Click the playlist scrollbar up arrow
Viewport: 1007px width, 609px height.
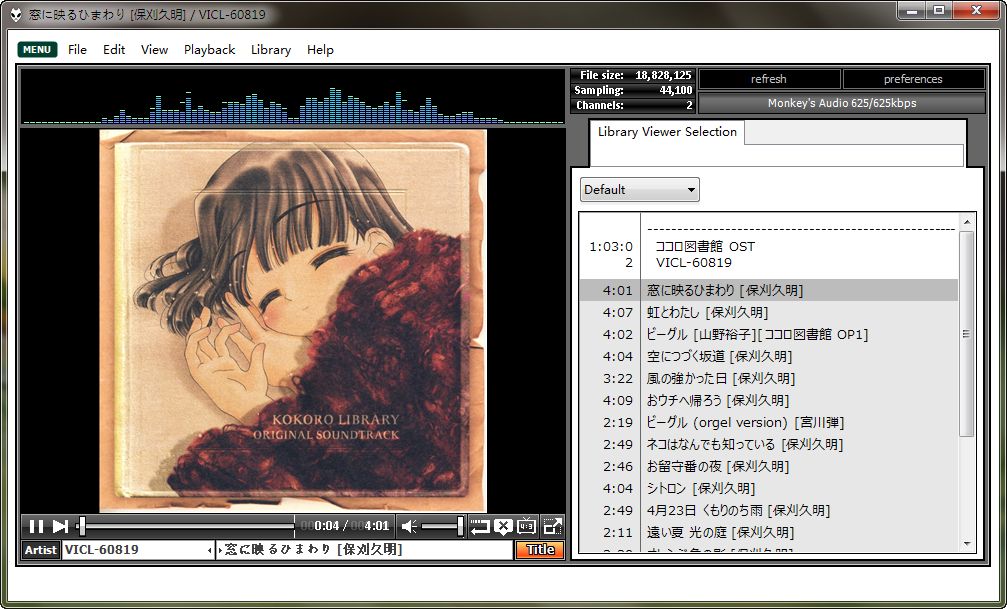point(967,222)
